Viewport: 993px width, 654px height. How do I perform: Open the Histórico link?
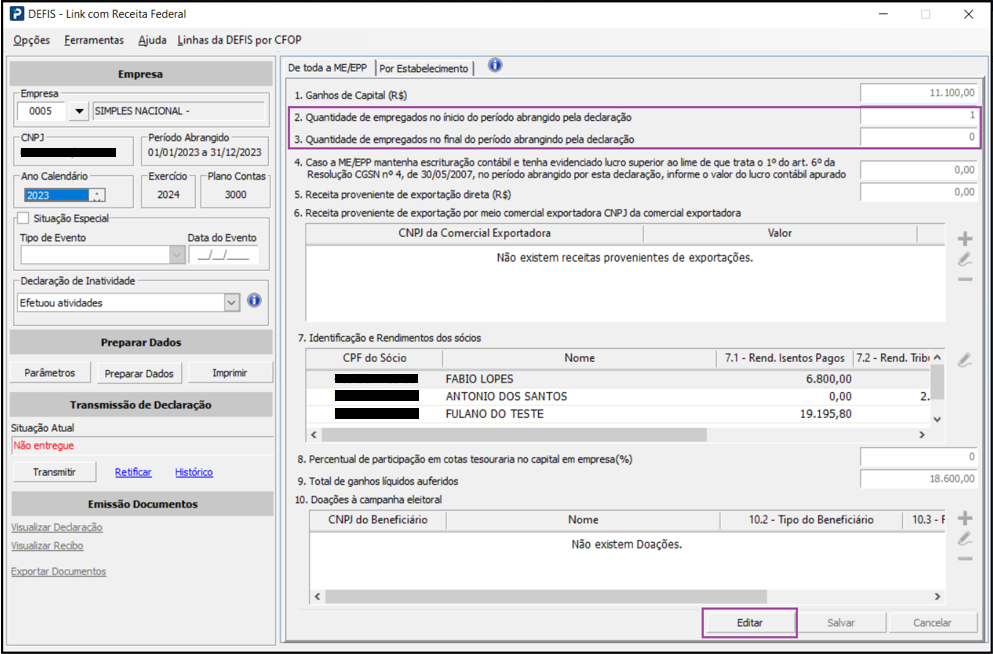coord(194,472)
